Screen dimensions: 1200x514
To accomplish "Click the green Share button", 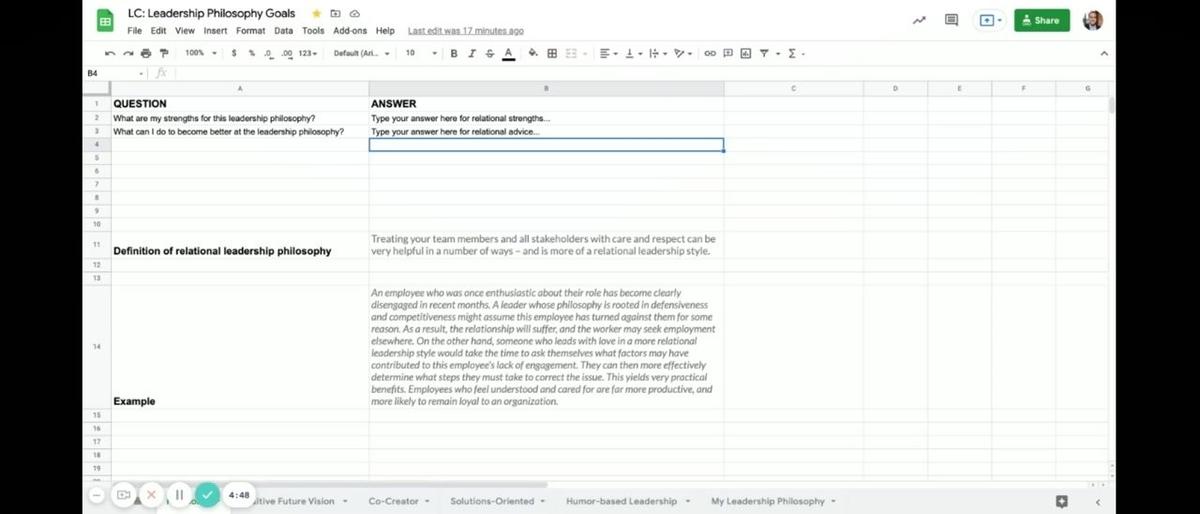I will pos(1041,20).
